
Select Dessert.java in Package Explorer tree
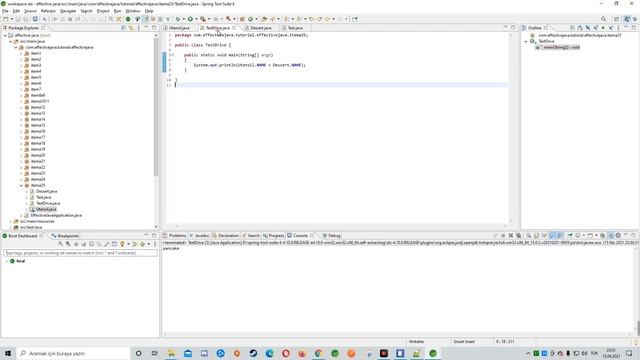pos(46,191)
